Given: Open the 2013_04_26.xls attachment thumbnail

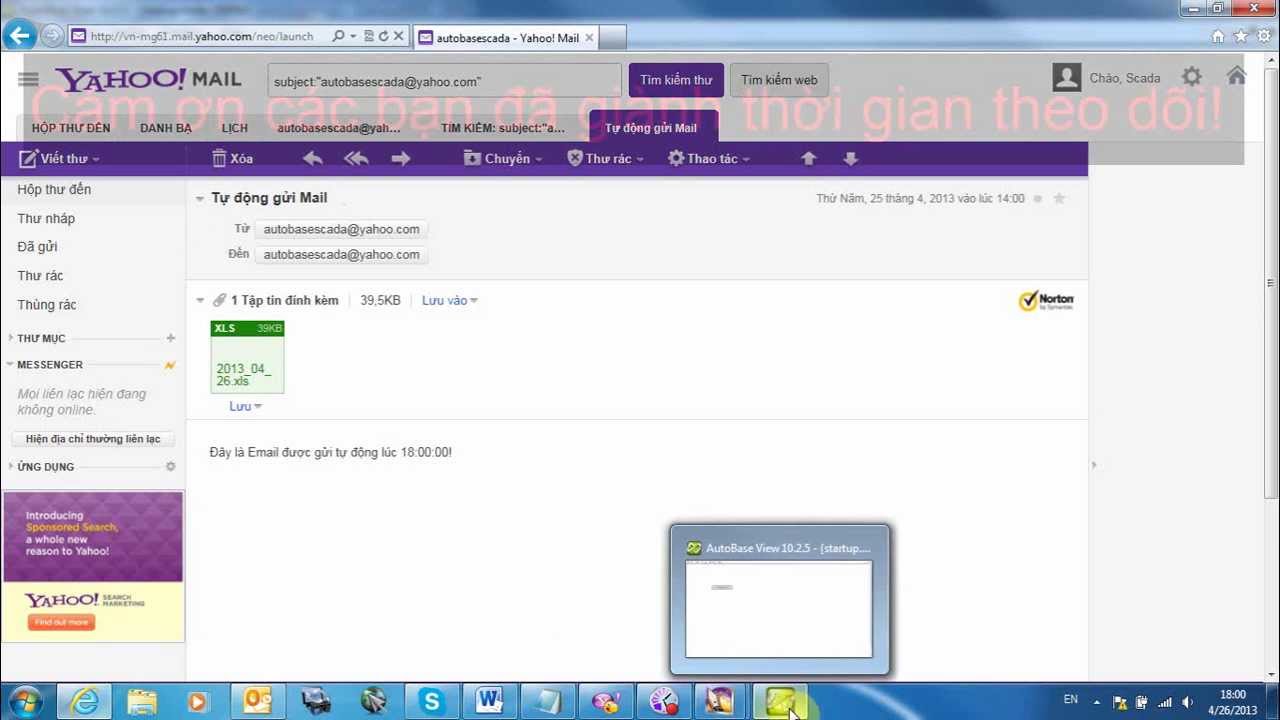Looking at the screenshot, I should pos(247,357).
